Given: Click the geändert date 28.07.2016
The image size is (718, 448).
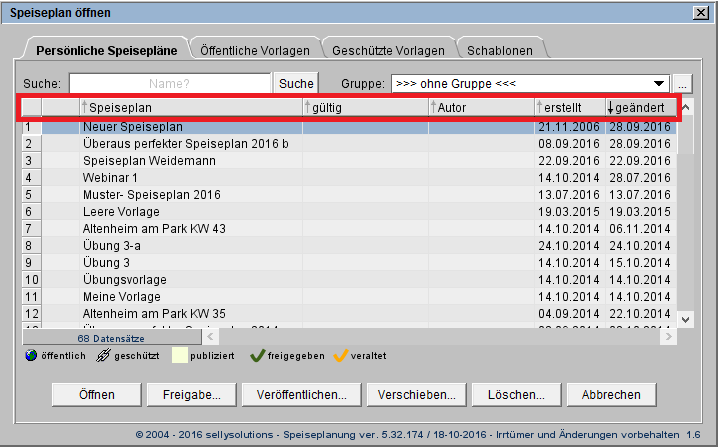Looking at the screenshot, I should coord(640,178).
